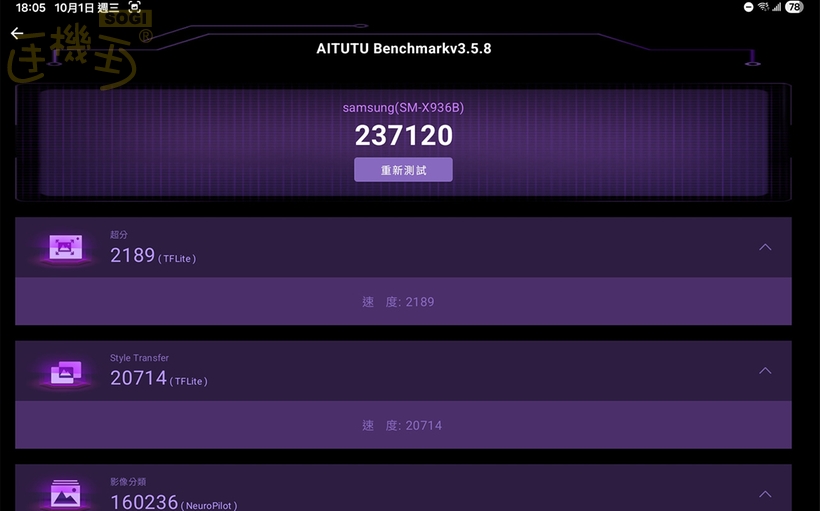Select the 速度: 2189 detail row
The image size is (820, 511).
(403, 301)
